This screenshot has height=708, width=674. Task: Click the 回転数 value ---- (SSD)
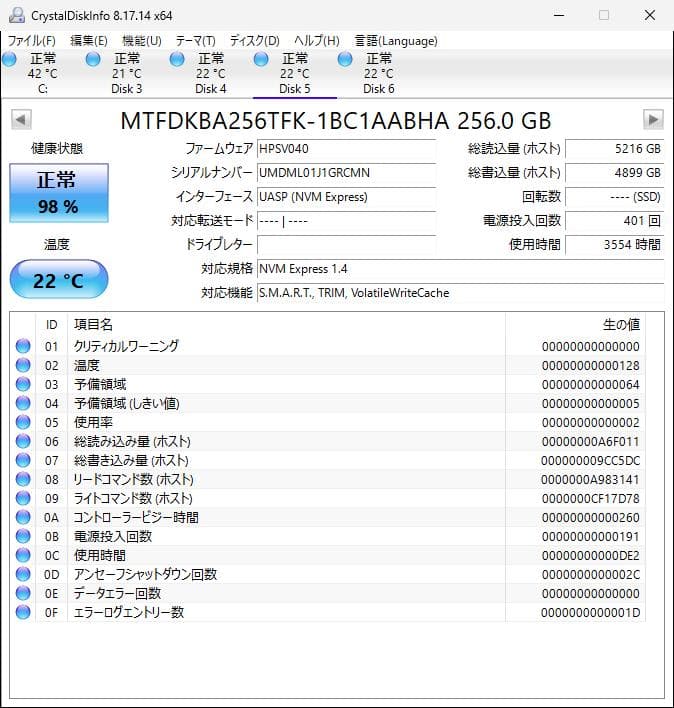[614, 197]
